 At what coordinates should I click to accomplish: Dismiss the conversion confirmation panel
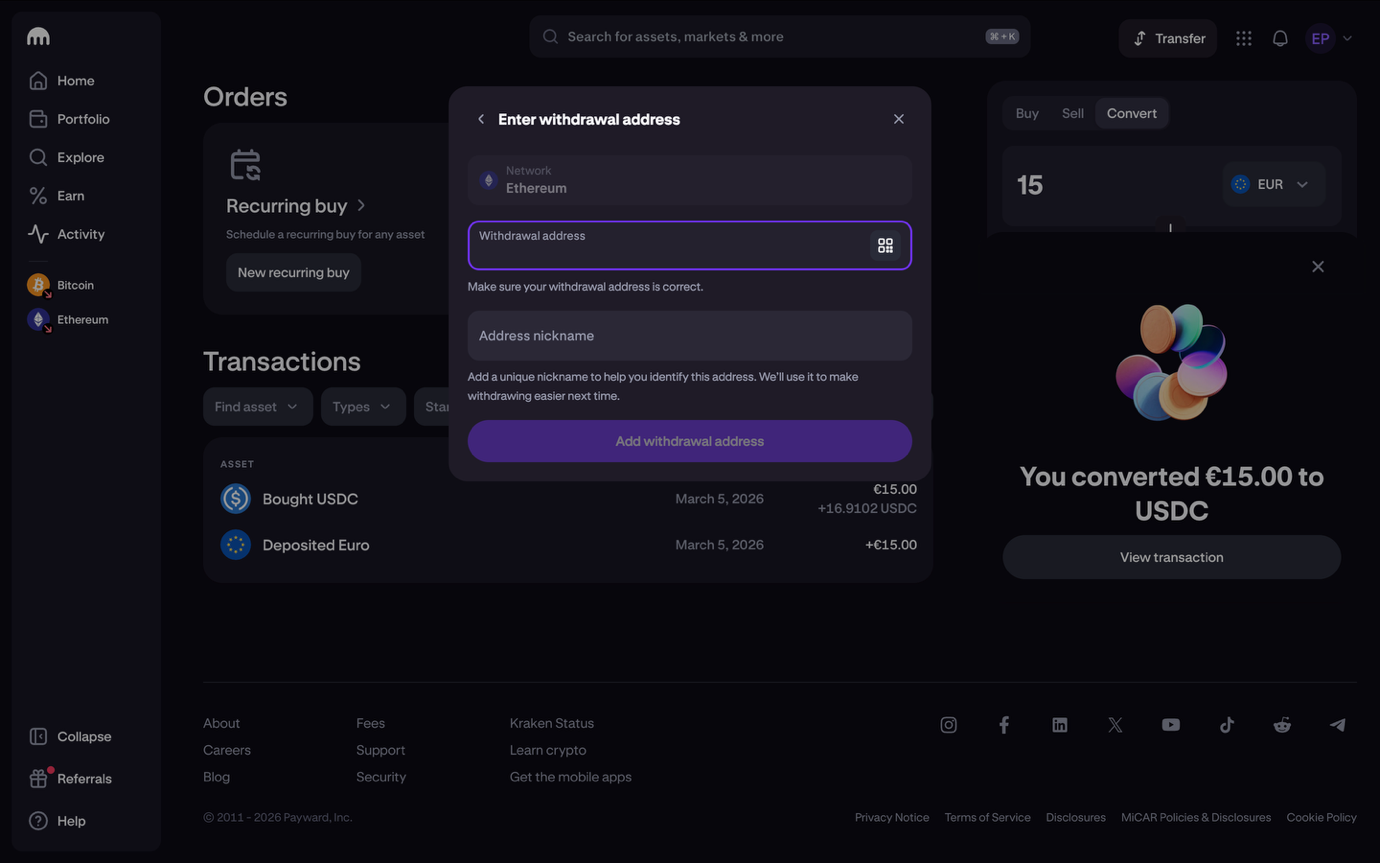click(1317, 267)
